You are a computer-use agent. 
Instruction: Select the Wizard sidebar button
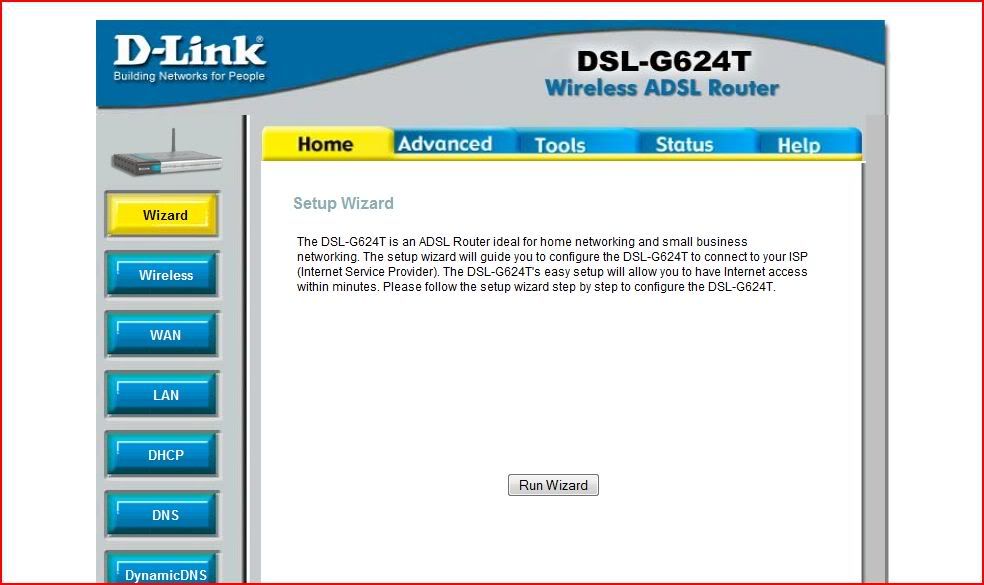pyautogui.click(x=163, y=215)
